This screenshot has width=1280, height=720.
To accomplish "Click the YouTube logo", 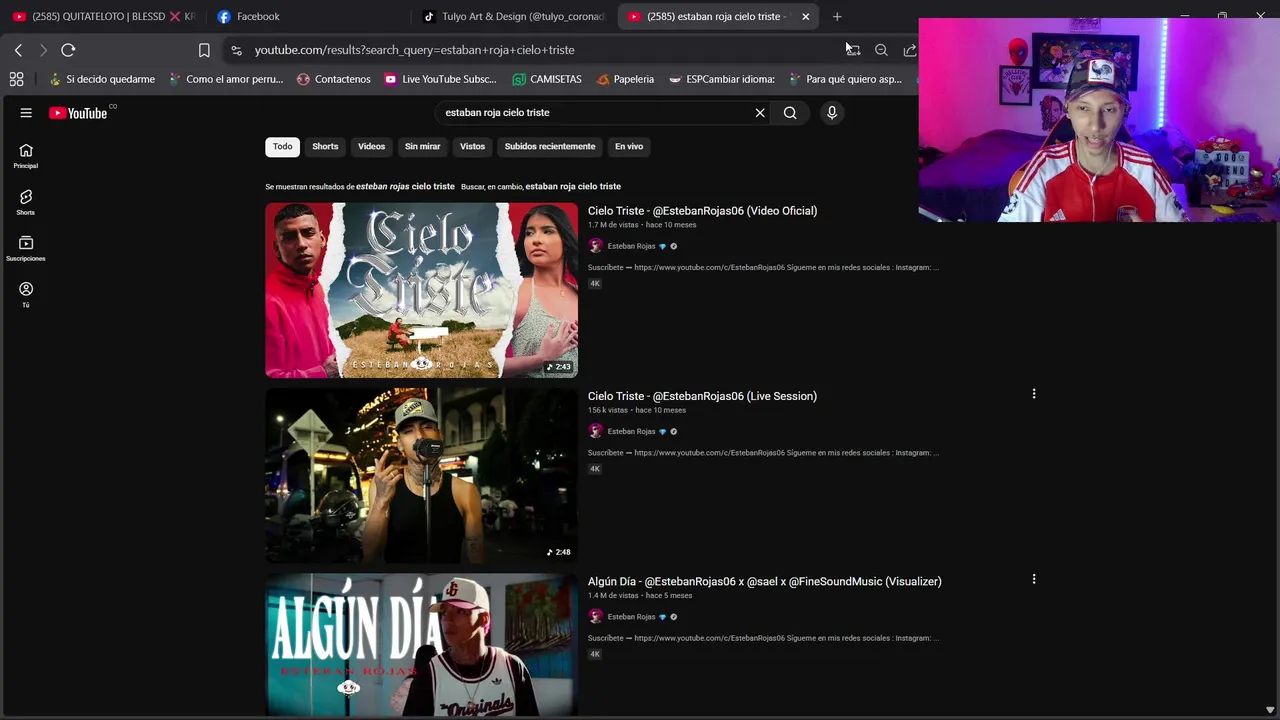I will [79, 113].
